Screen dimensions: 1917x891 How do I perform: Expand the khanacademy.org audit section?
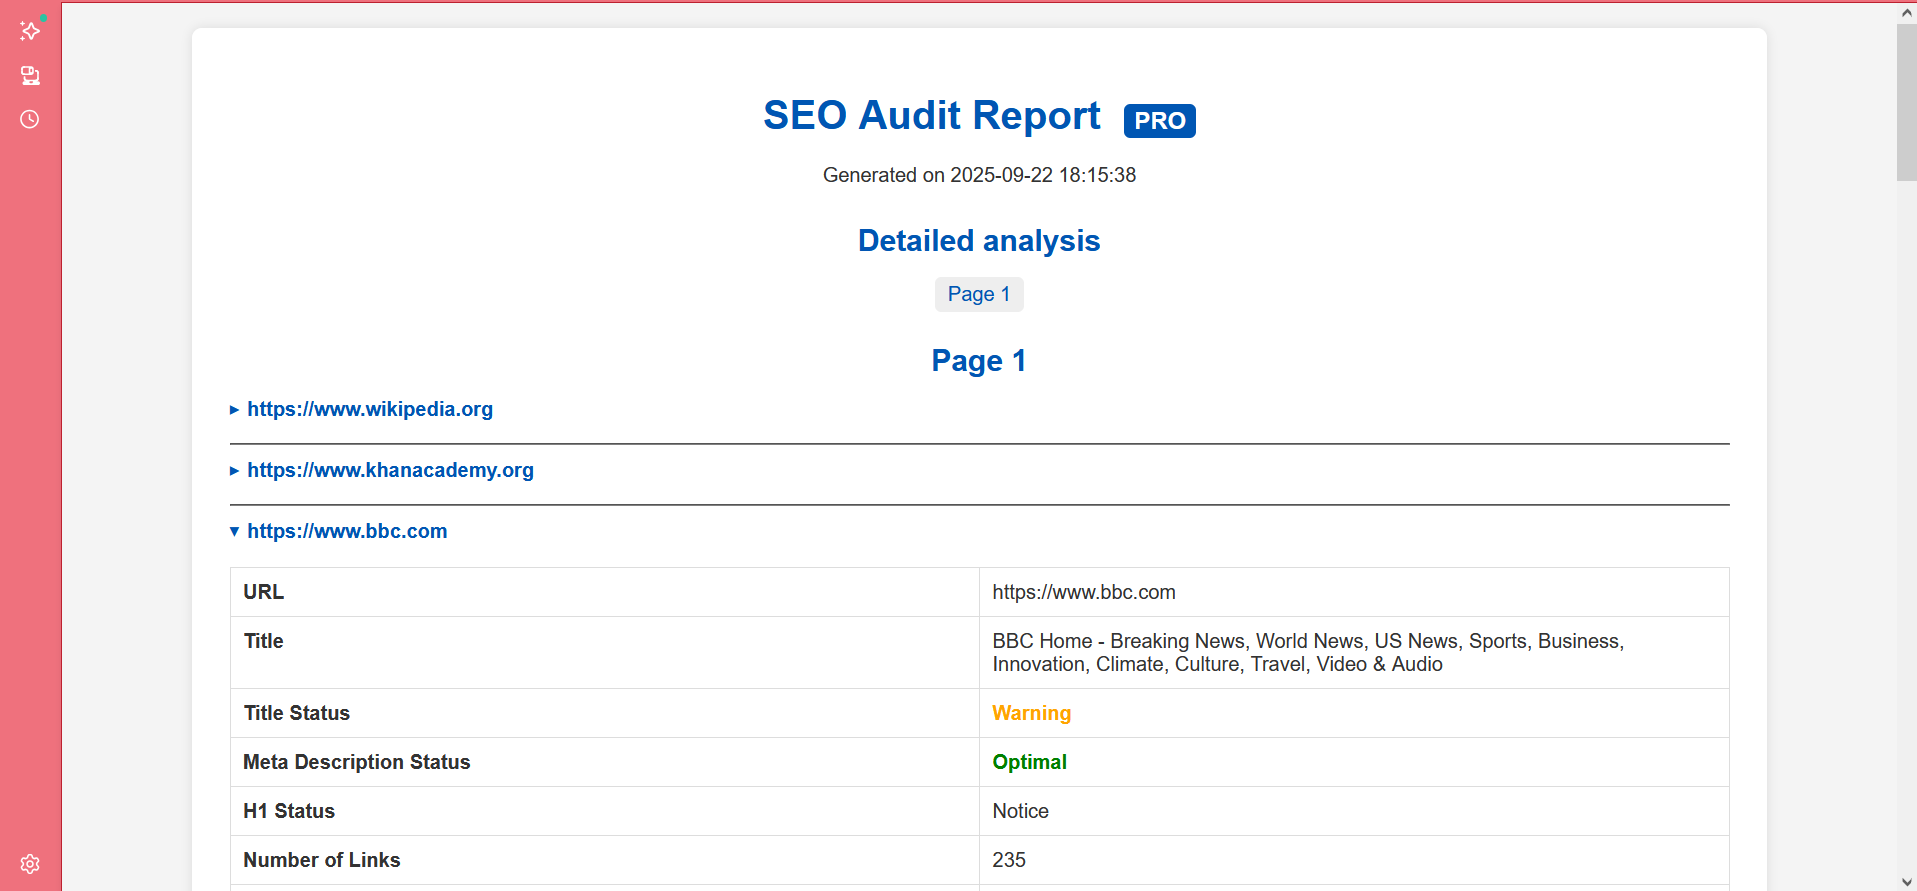(389, 470)
